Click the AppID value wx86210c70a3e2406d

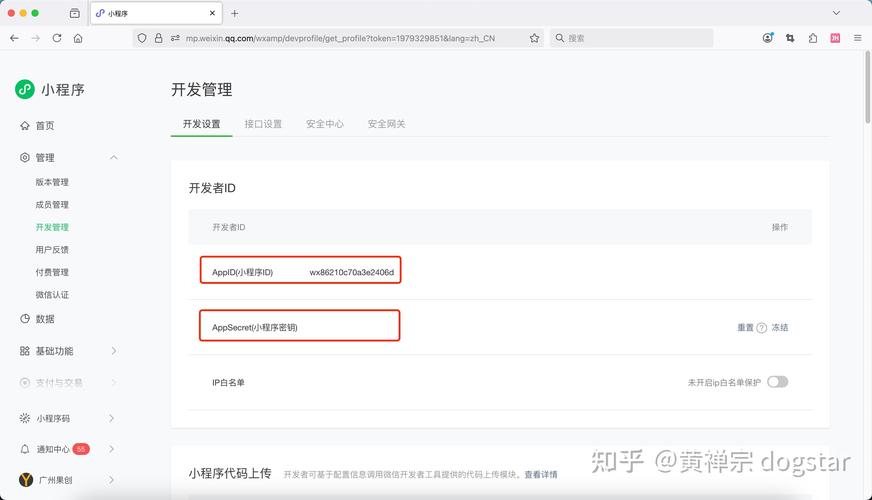[351, 272]
